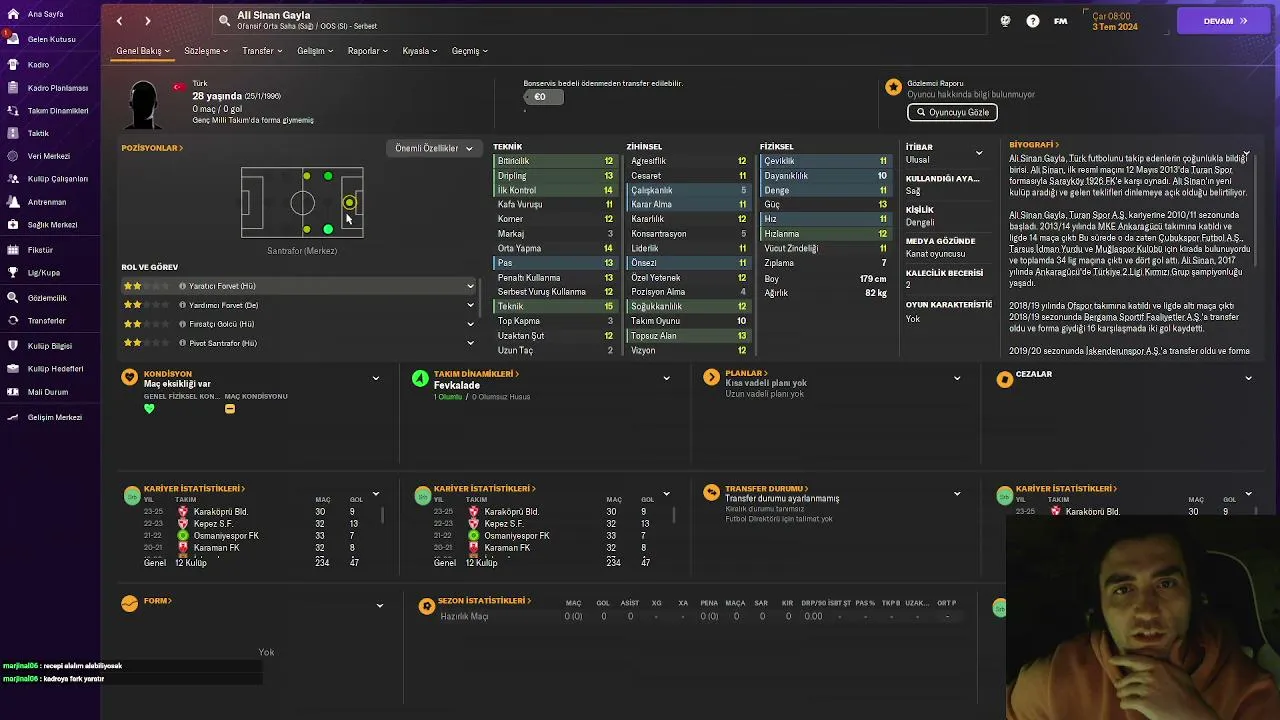Open the Sezon İstatistikleri link
Screen dimensions: 1280x720
tap(485, 601)
